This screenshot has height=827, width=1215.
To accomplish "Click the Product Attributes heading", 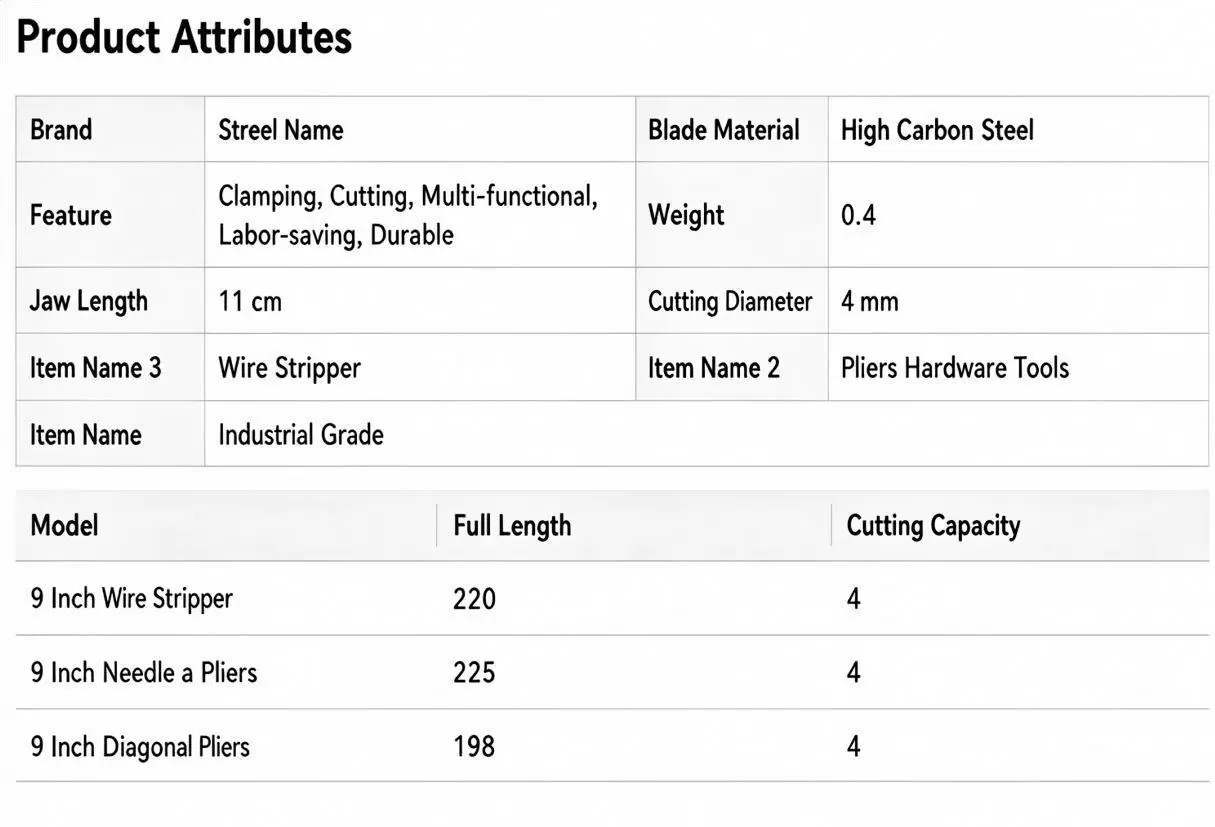I will (x=184, y=38).
